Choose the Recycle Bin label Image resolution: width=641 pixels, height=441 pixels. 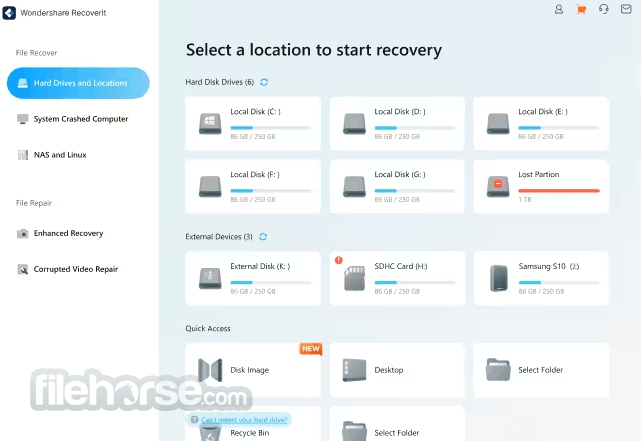coord(250,433)
